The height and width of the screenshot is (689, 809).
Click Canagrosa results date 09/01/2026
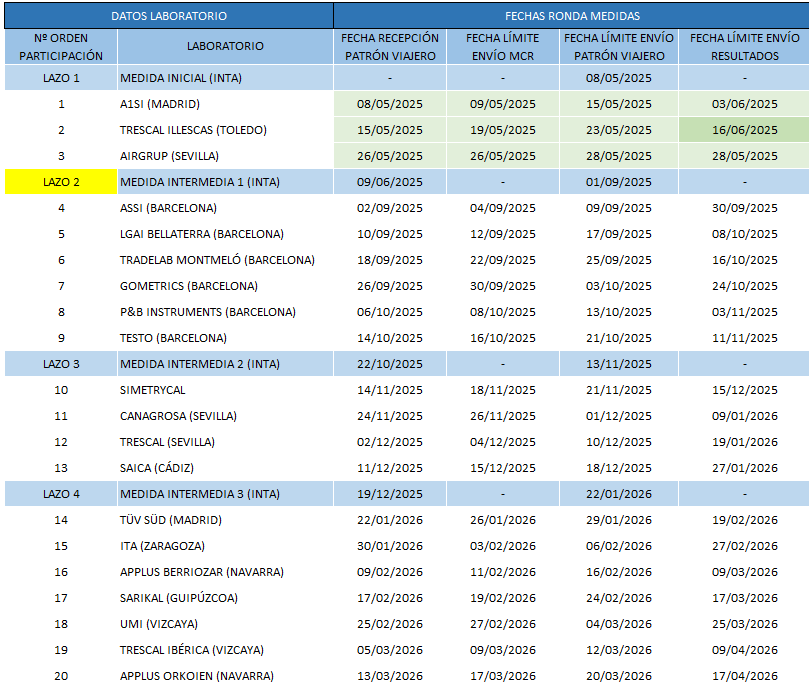[745, 416]
